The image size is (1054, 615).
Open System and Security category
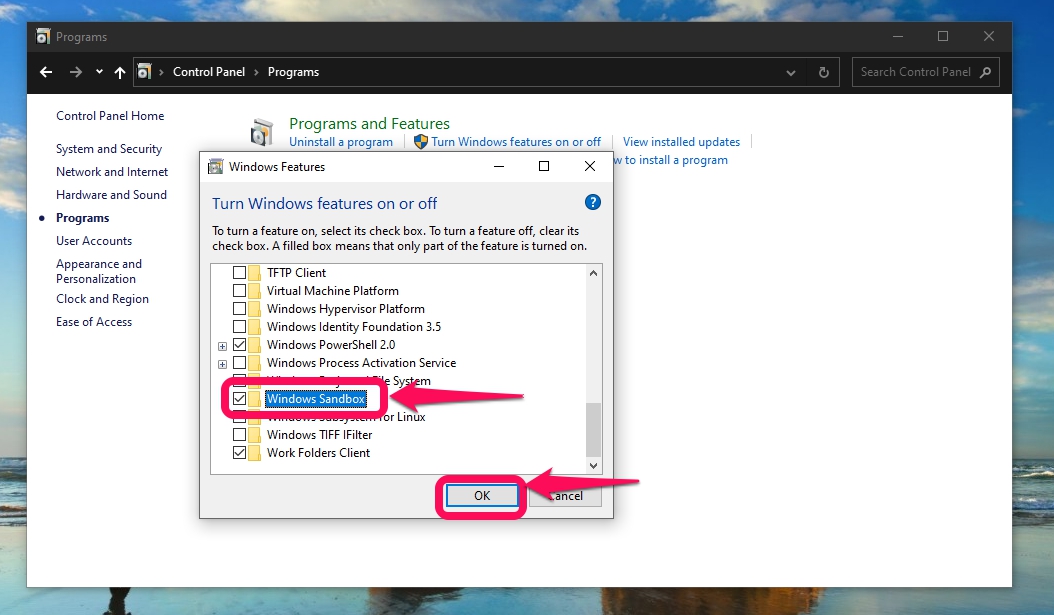[109, 149]
